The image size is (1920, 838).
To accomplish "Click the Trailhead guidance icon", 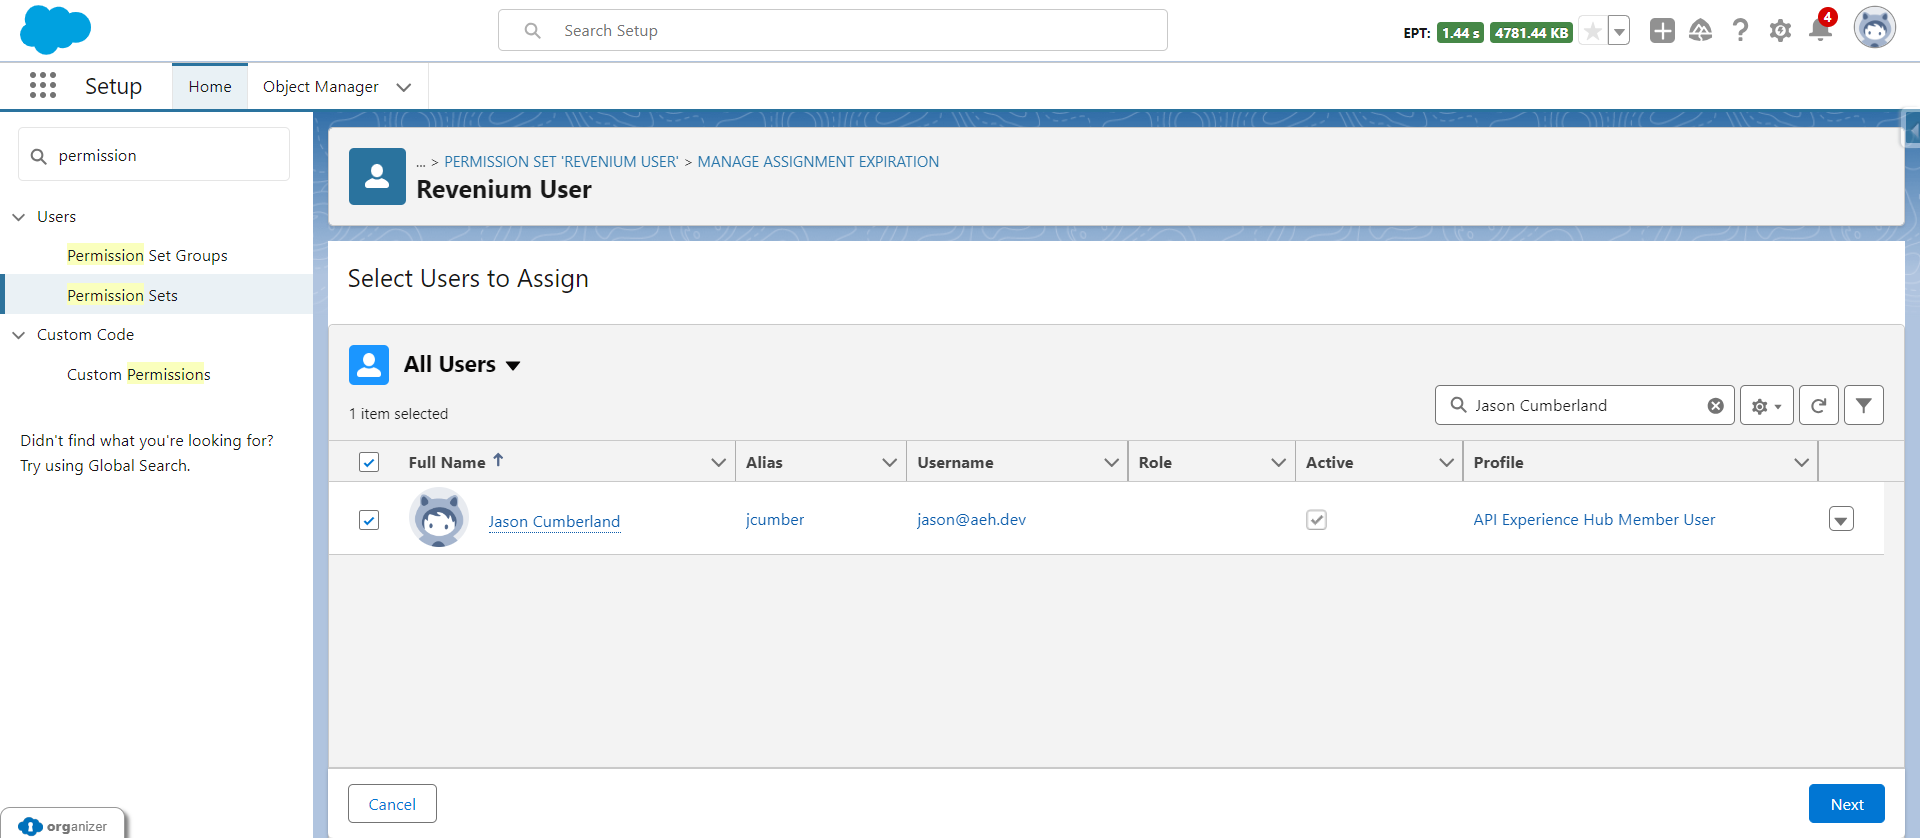I will [x=1700, y=31].
